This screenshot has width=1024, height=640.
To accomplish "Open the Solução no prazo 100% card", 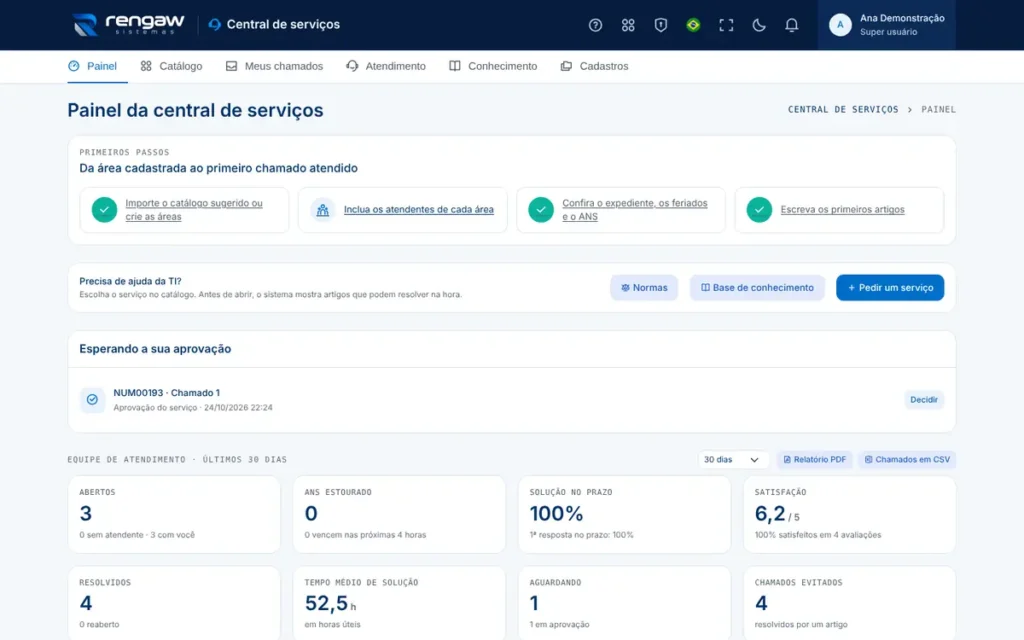I will (624, 515).
